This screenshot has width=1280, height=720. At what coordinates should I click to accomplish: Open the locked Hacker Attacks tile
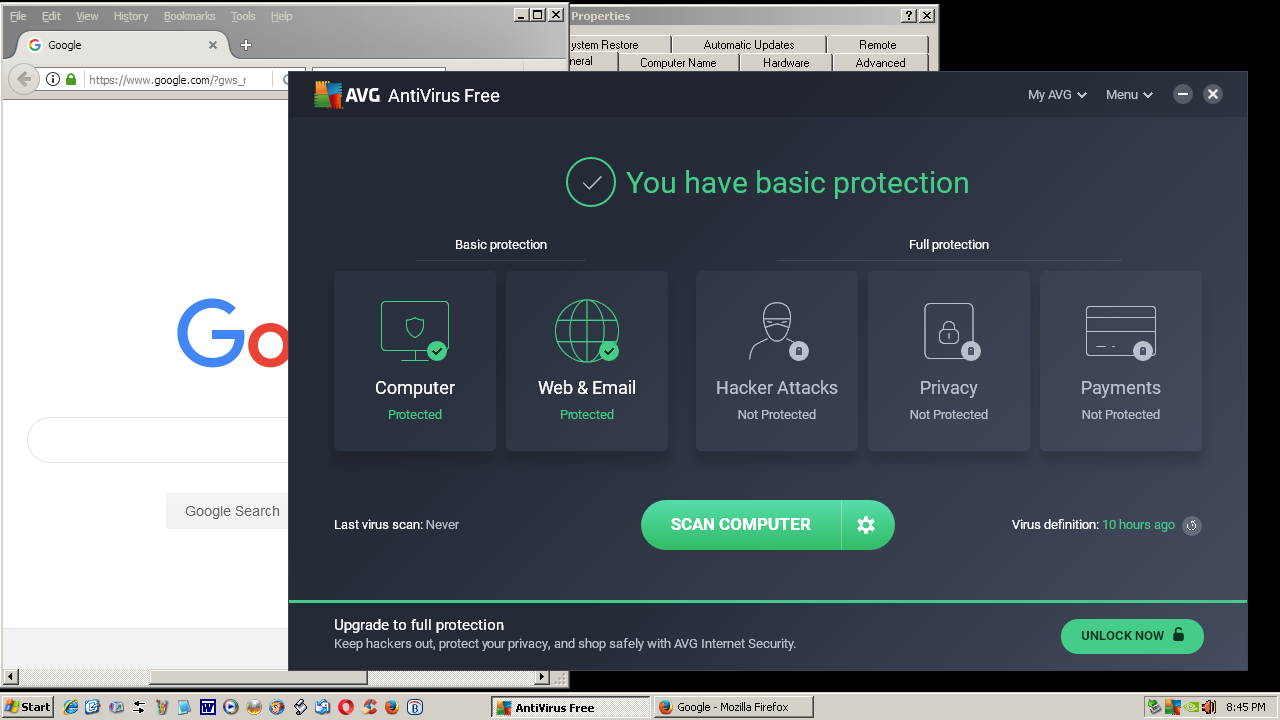tap(777, 361)
